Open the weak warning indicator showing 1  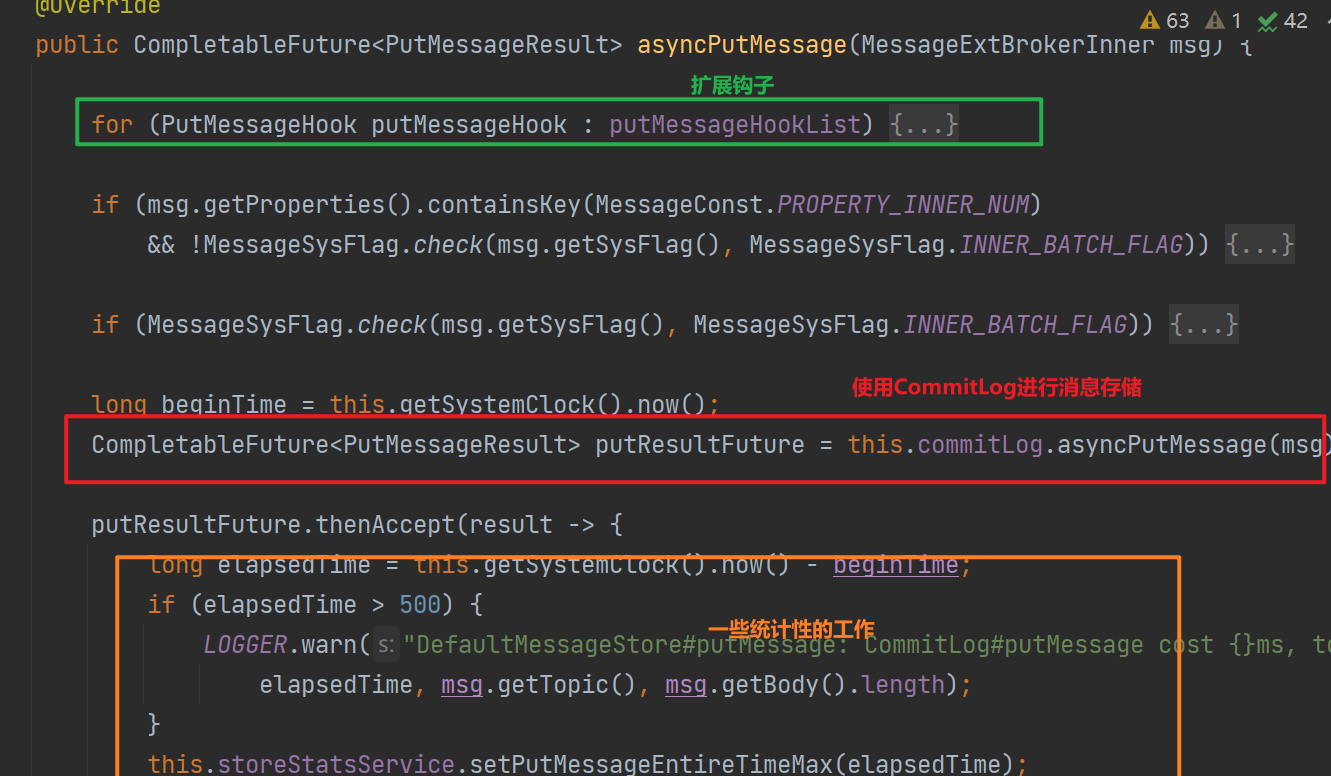(1224, 20)
